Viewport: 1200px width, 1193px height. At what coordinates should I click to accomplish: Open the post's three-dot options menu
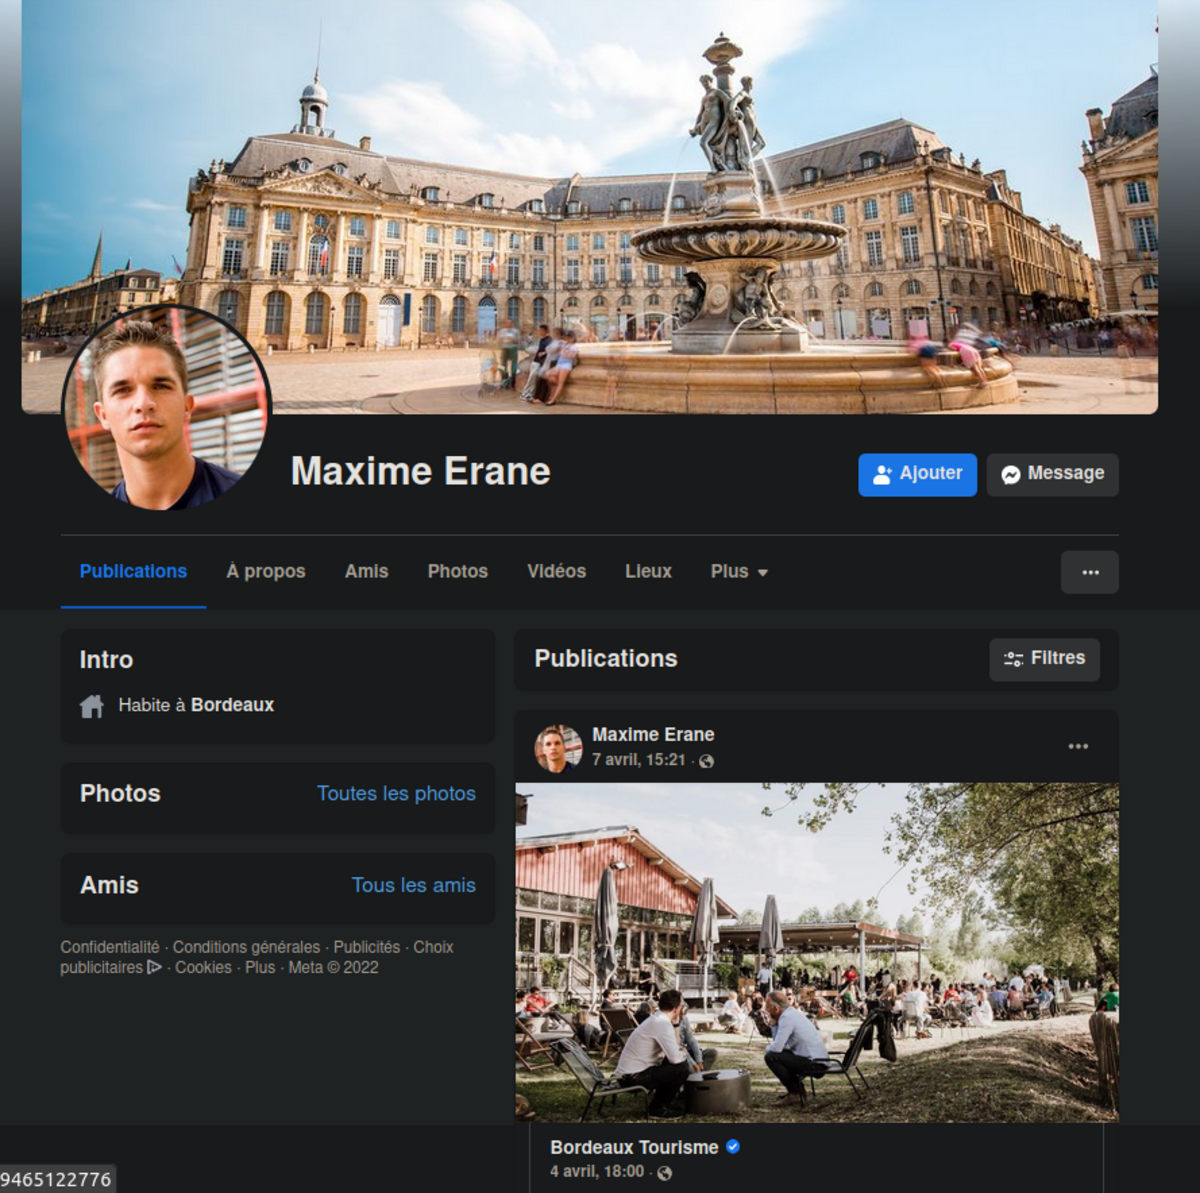[x=1077, y=746]
